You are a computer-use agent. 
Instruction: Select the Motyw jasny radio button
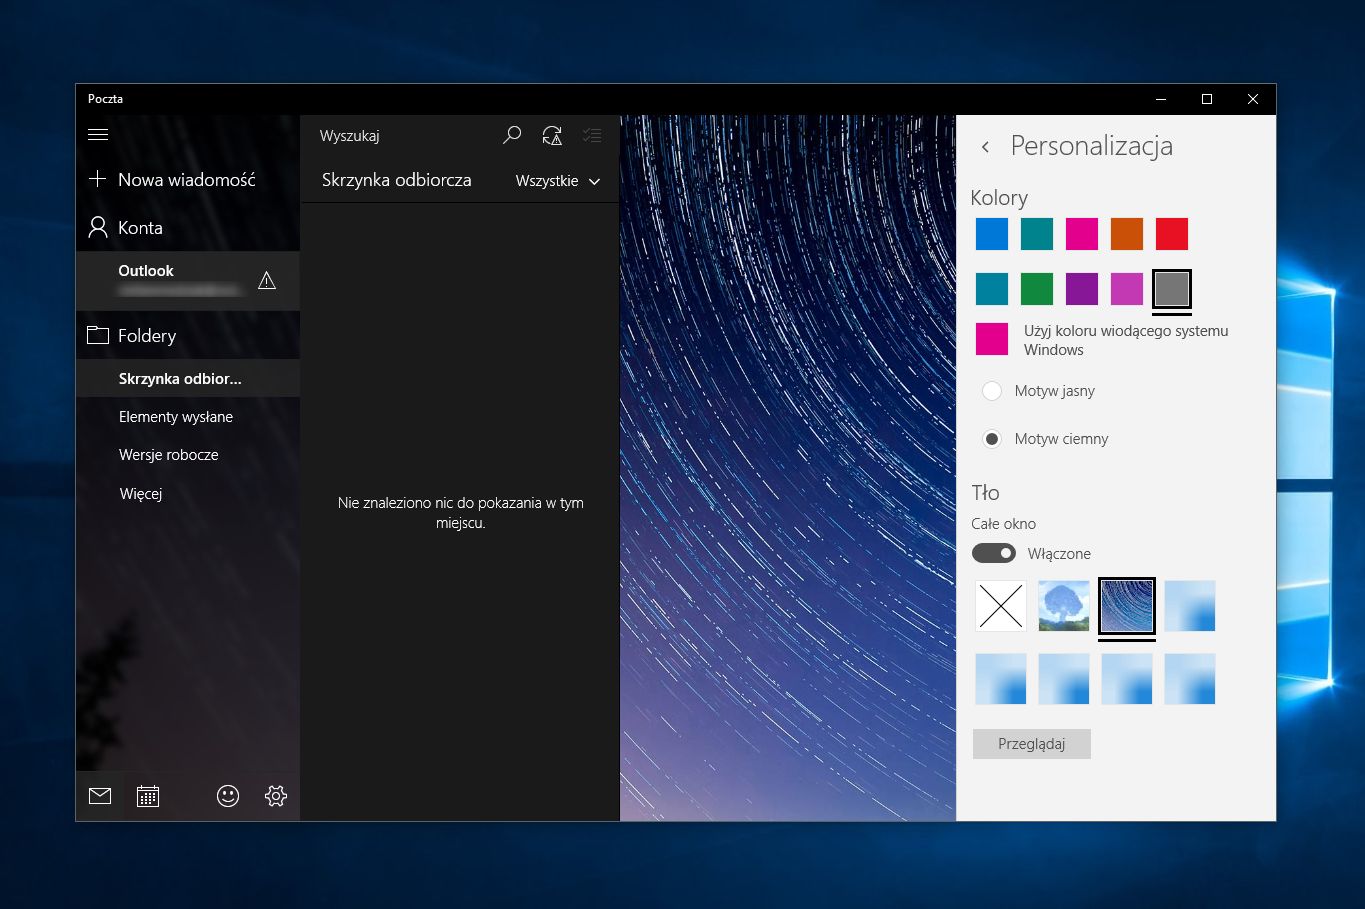[x=992, y=391]
